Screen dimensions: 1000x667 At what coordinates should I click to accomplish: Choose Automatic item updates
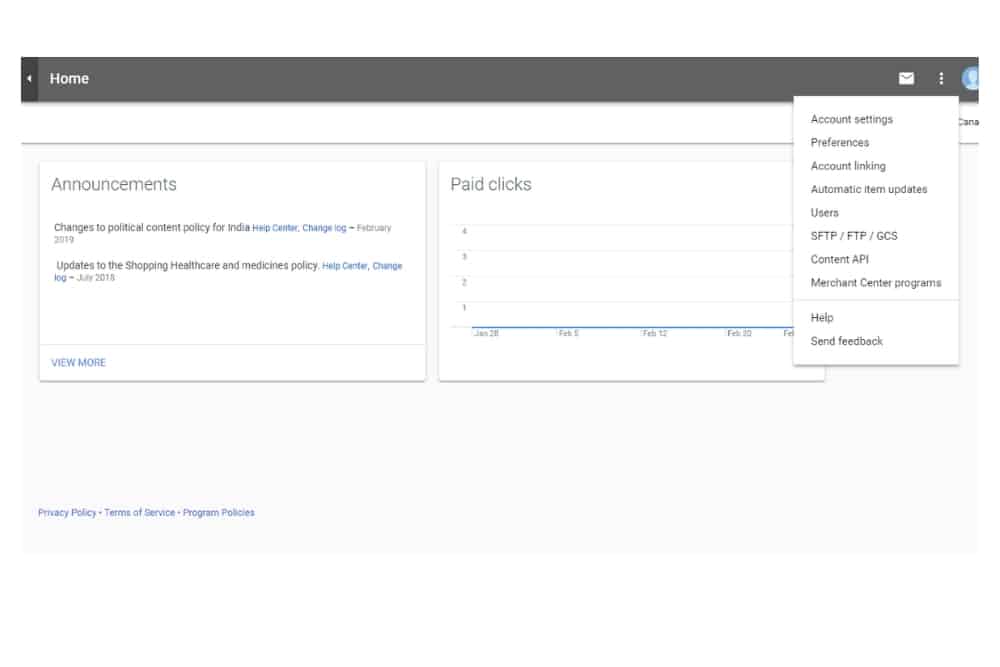(x=868, y=189)
